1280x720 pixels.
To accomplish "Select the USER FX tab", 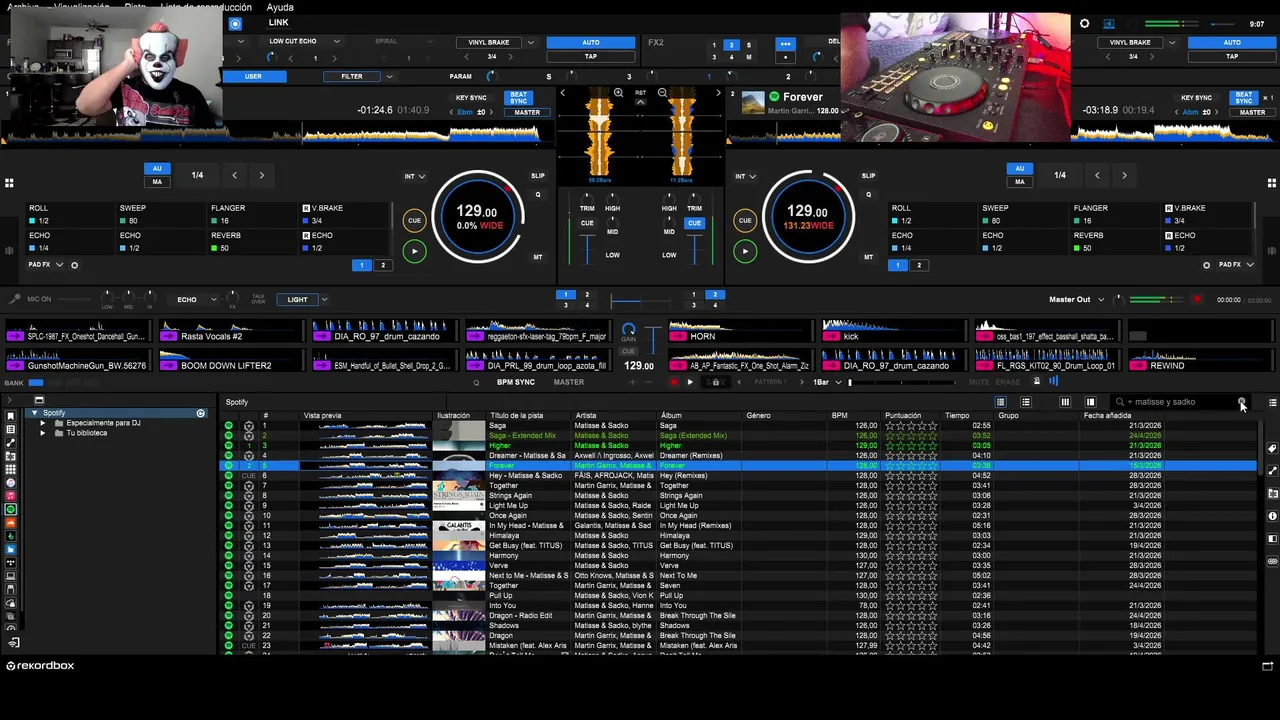I will (253, 76).
